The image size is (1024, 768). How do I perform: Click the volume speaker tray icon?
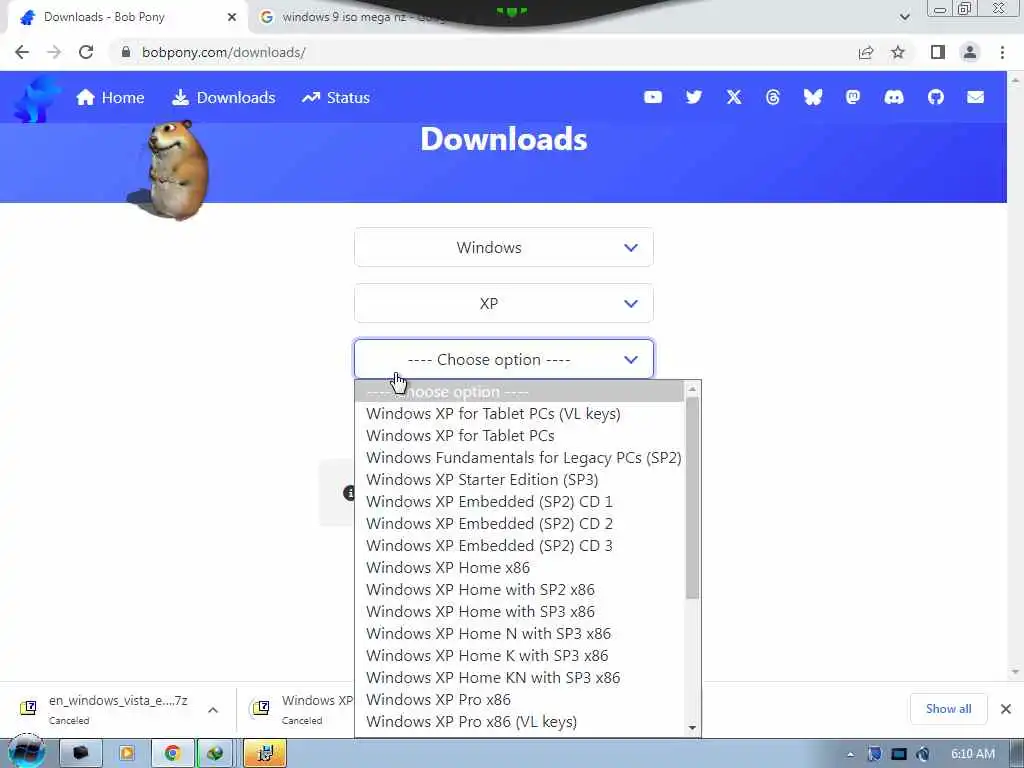[x=923, y=754]
